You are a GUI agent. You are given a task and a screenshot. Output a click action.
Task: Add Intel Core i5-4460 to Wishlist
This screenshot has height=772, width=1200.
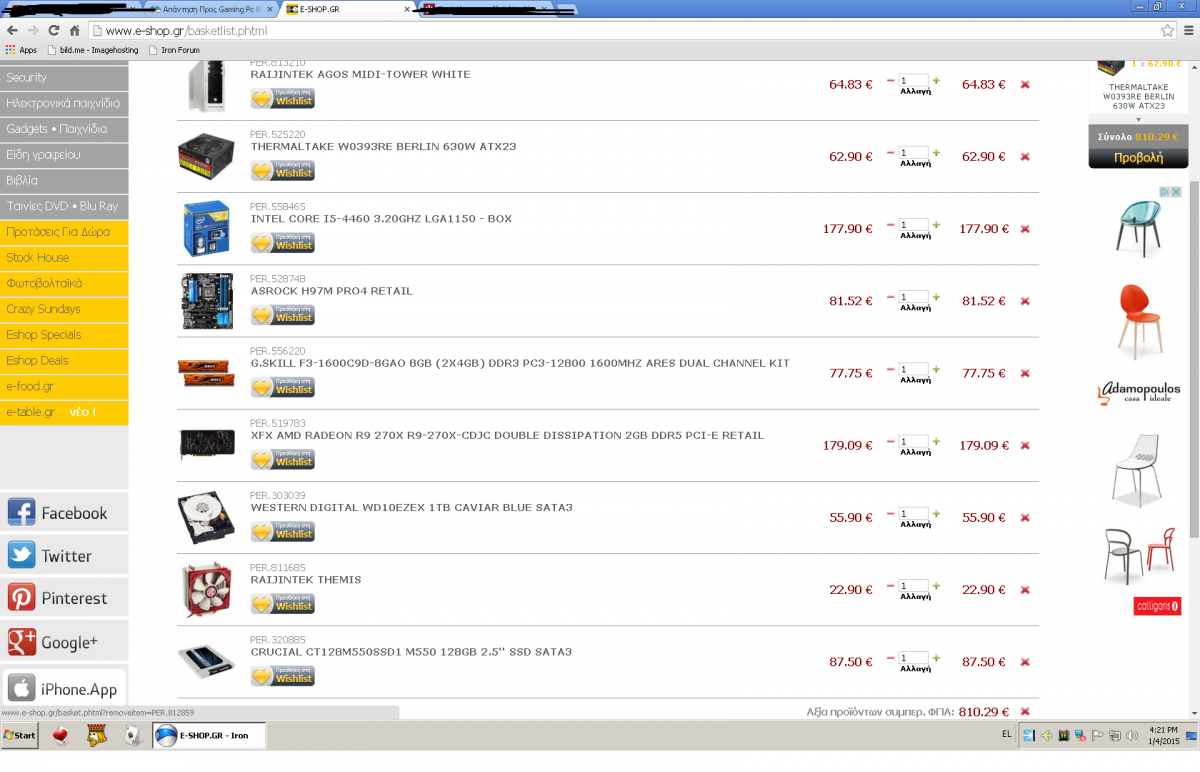coord(283,243)
